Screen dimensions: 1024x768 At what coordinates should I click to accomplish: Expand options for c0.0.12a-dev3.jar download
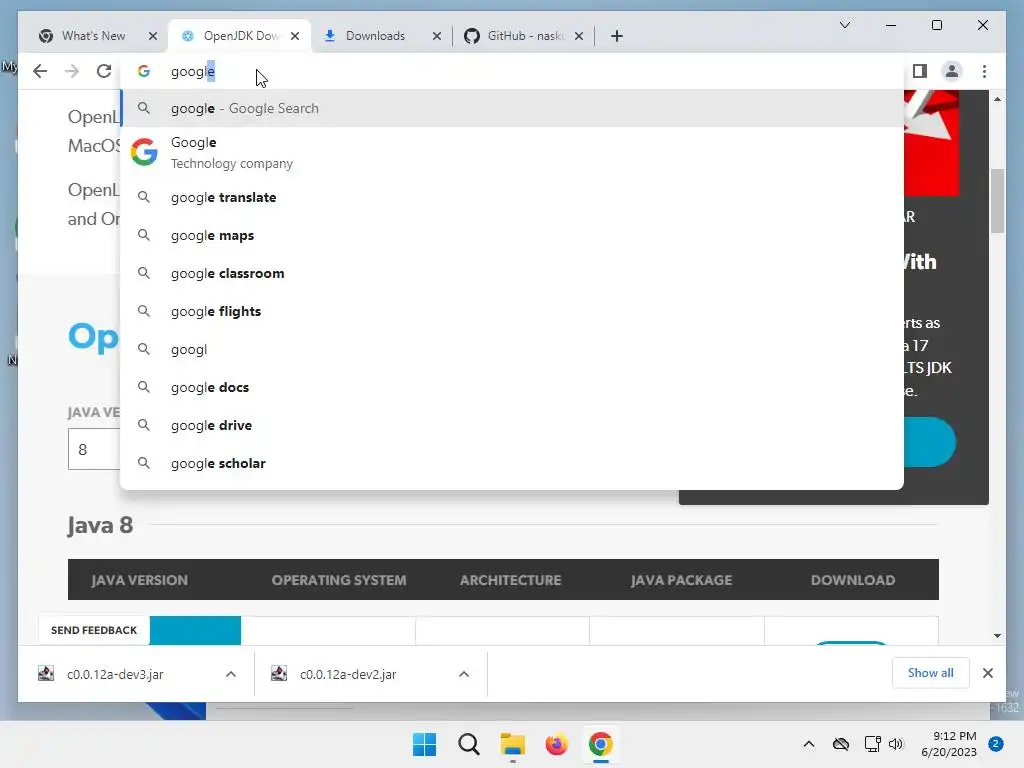coord(231,674)
